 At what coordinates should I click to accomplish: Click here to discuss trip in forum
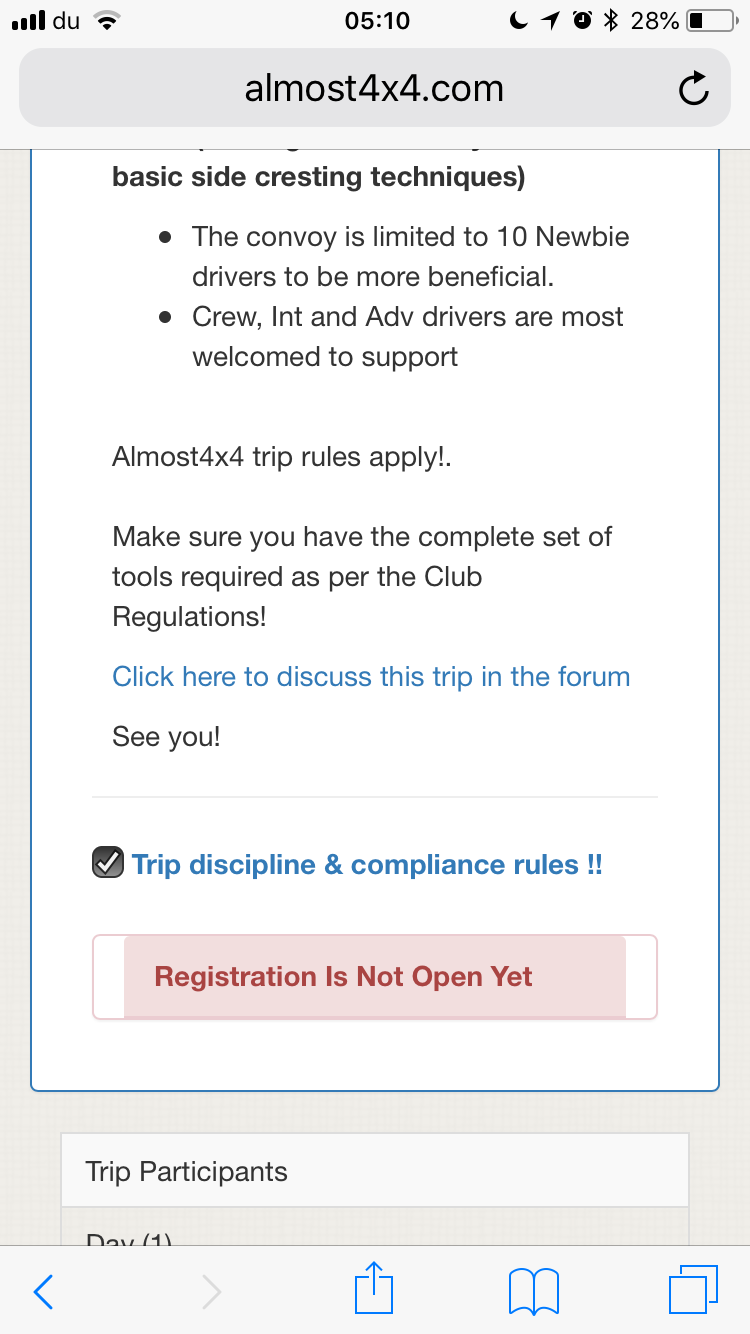tap(371, 677)
